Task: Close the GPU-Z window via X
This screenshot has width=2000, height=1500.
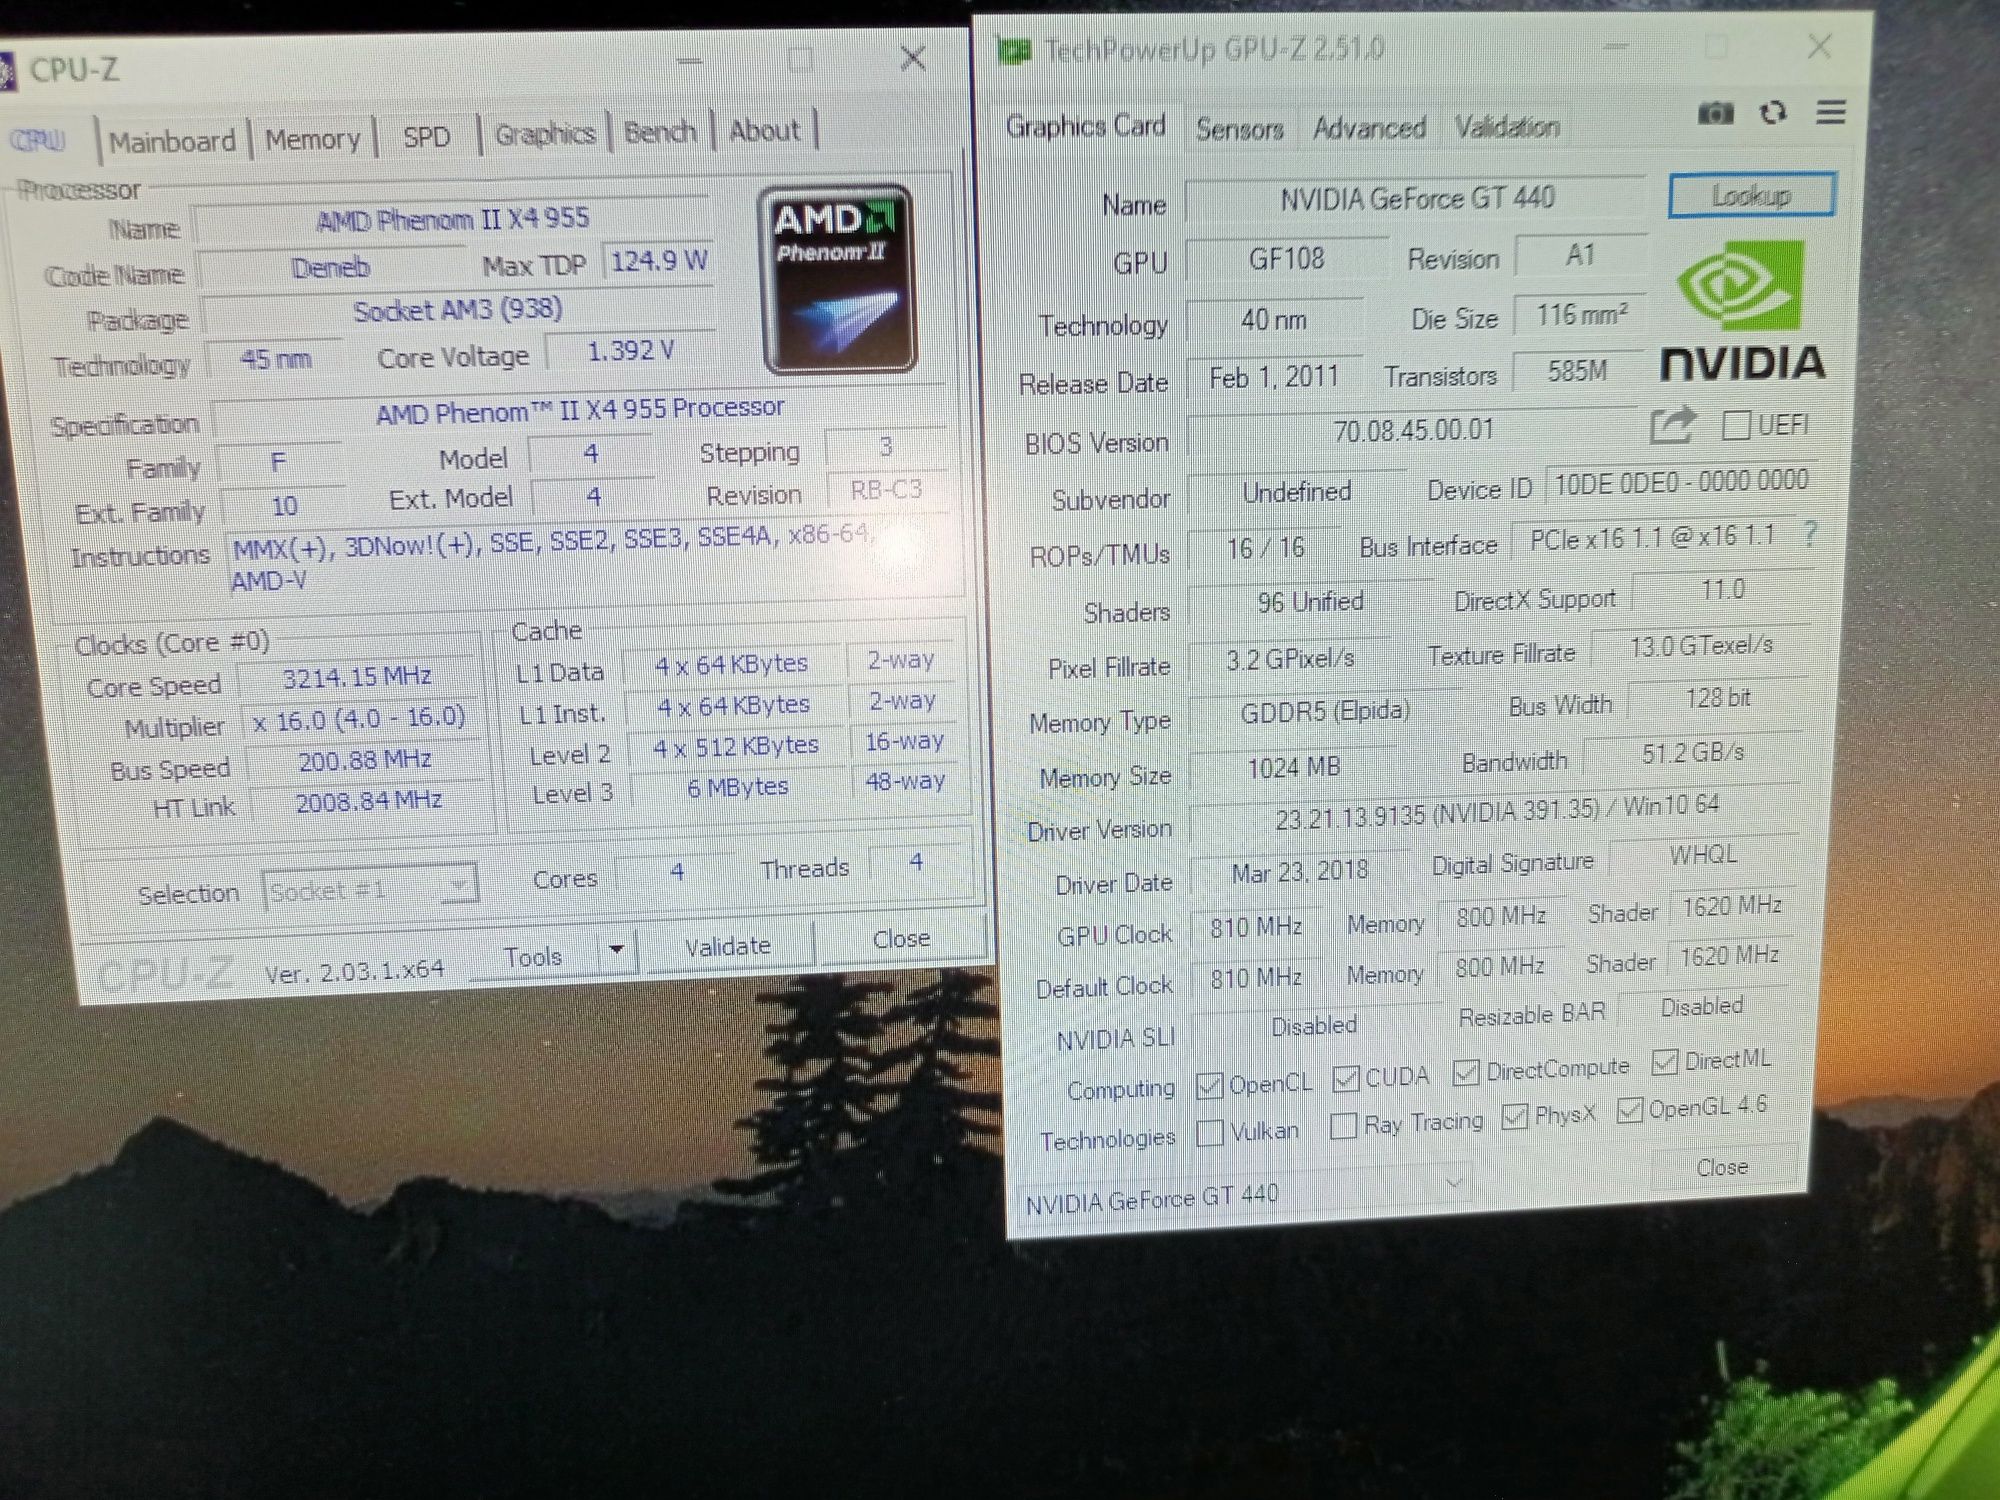Action: [1819, 46]
